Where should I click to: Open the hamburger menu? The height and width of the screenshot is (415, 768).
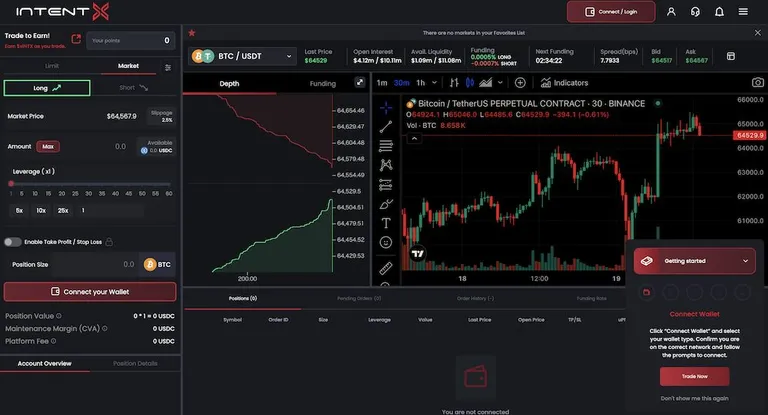click(743, 12)
